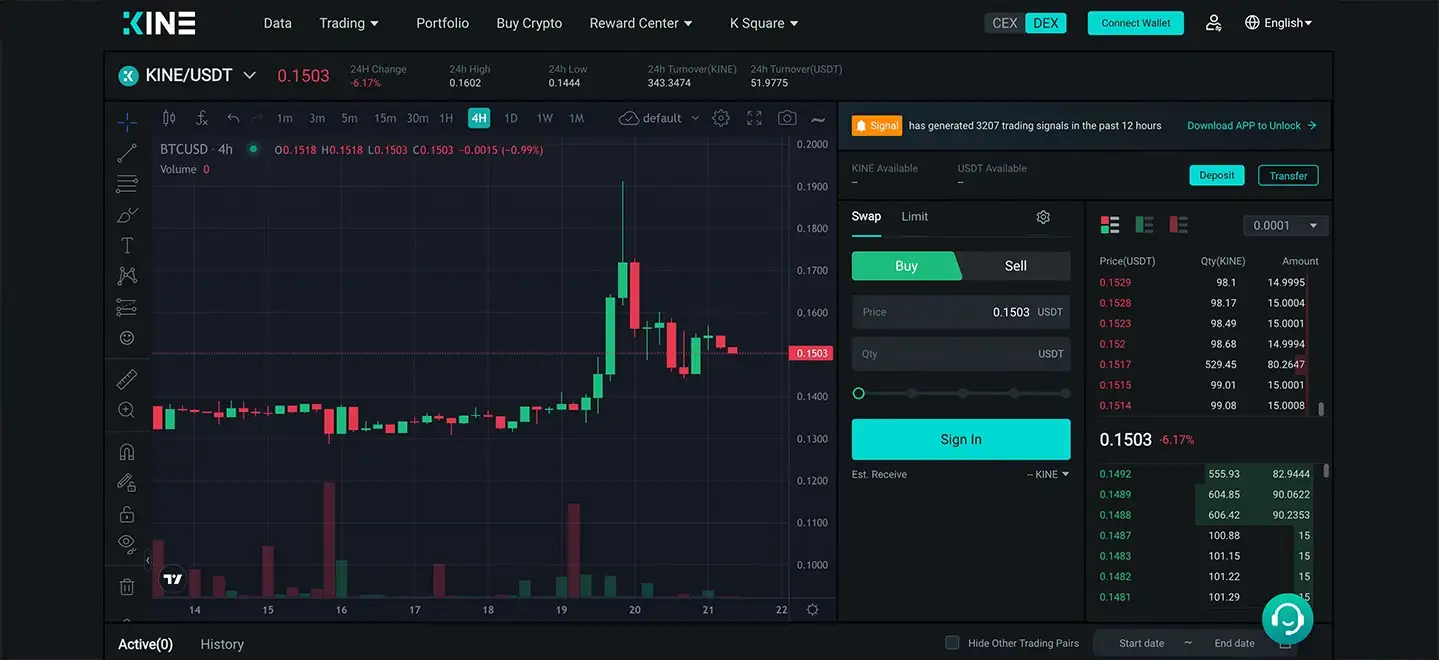Click the ruler measure tool
The width and height of the screenshot is (1439, 660).
click(127, 379)
